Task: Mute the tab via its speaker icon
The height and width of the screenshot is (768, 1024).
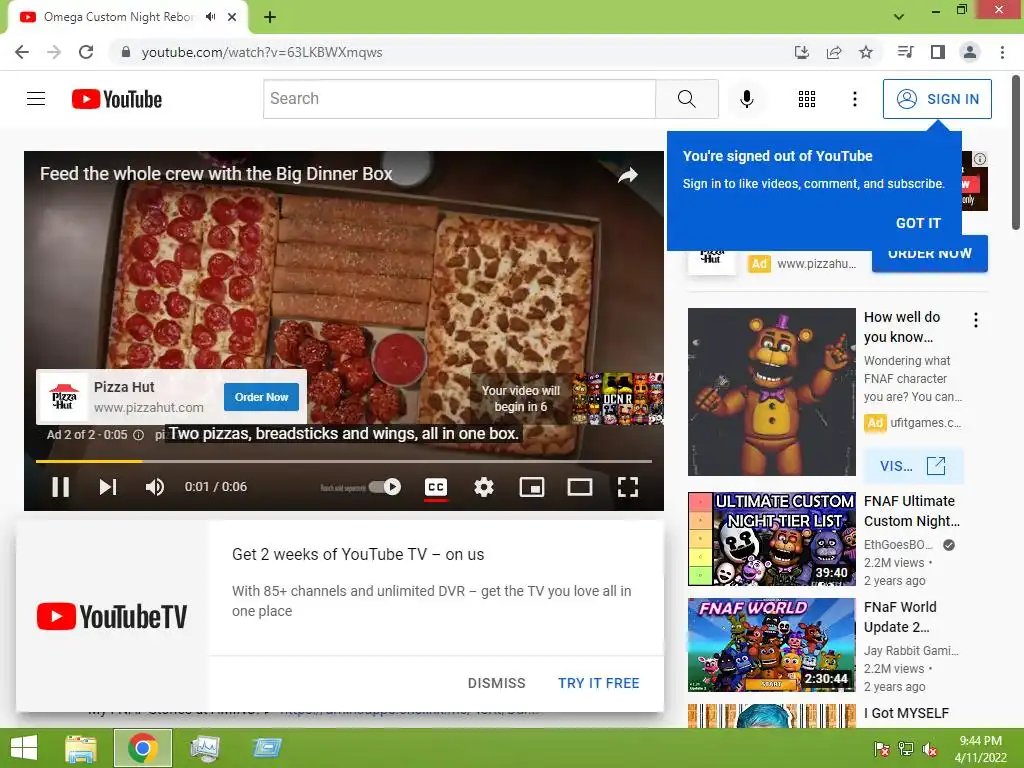Action: point(210,17)
